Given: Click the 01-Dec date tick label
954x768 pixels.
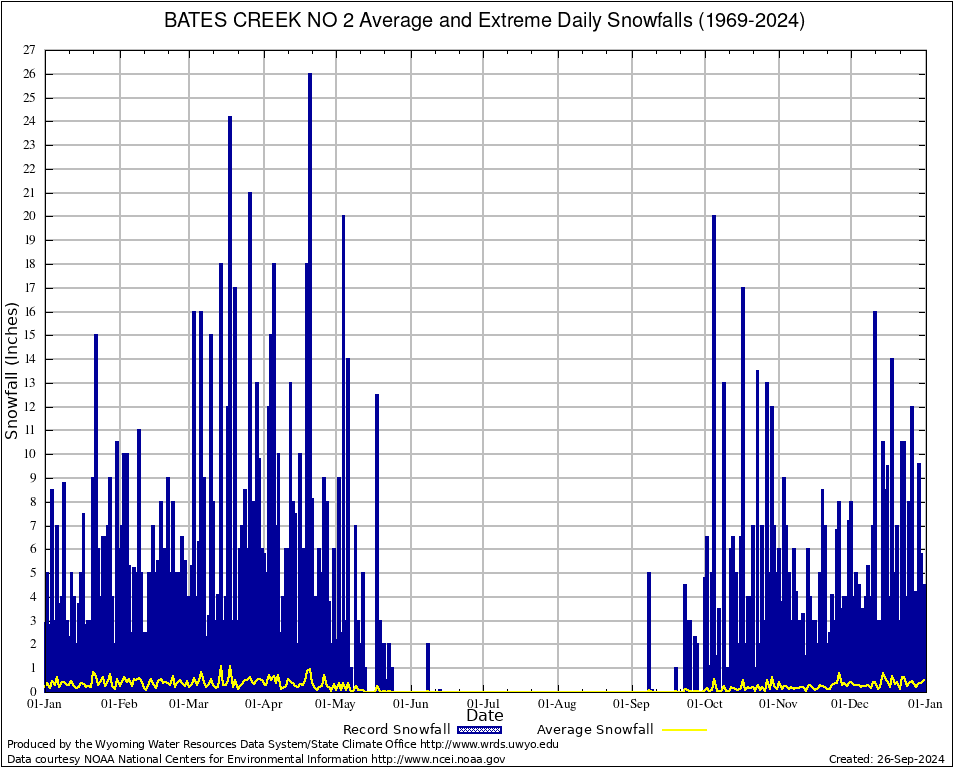Looking at the screenshot, I should [x=850, y=704].
